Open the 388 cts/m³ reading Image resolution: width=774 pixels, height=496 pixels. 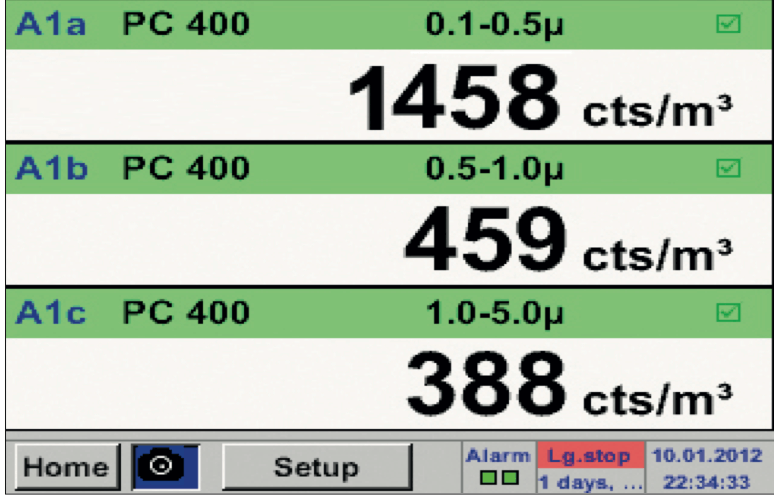coord(565,388)
